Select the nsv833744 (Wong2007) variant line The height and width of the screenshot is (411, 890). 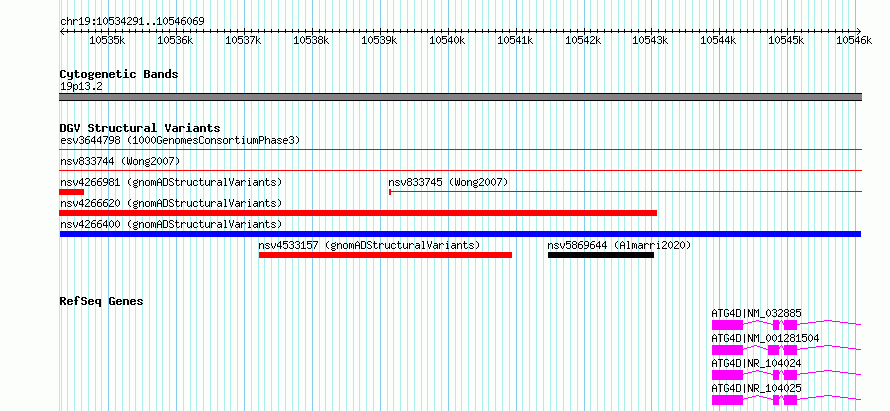tap(460, 170)
